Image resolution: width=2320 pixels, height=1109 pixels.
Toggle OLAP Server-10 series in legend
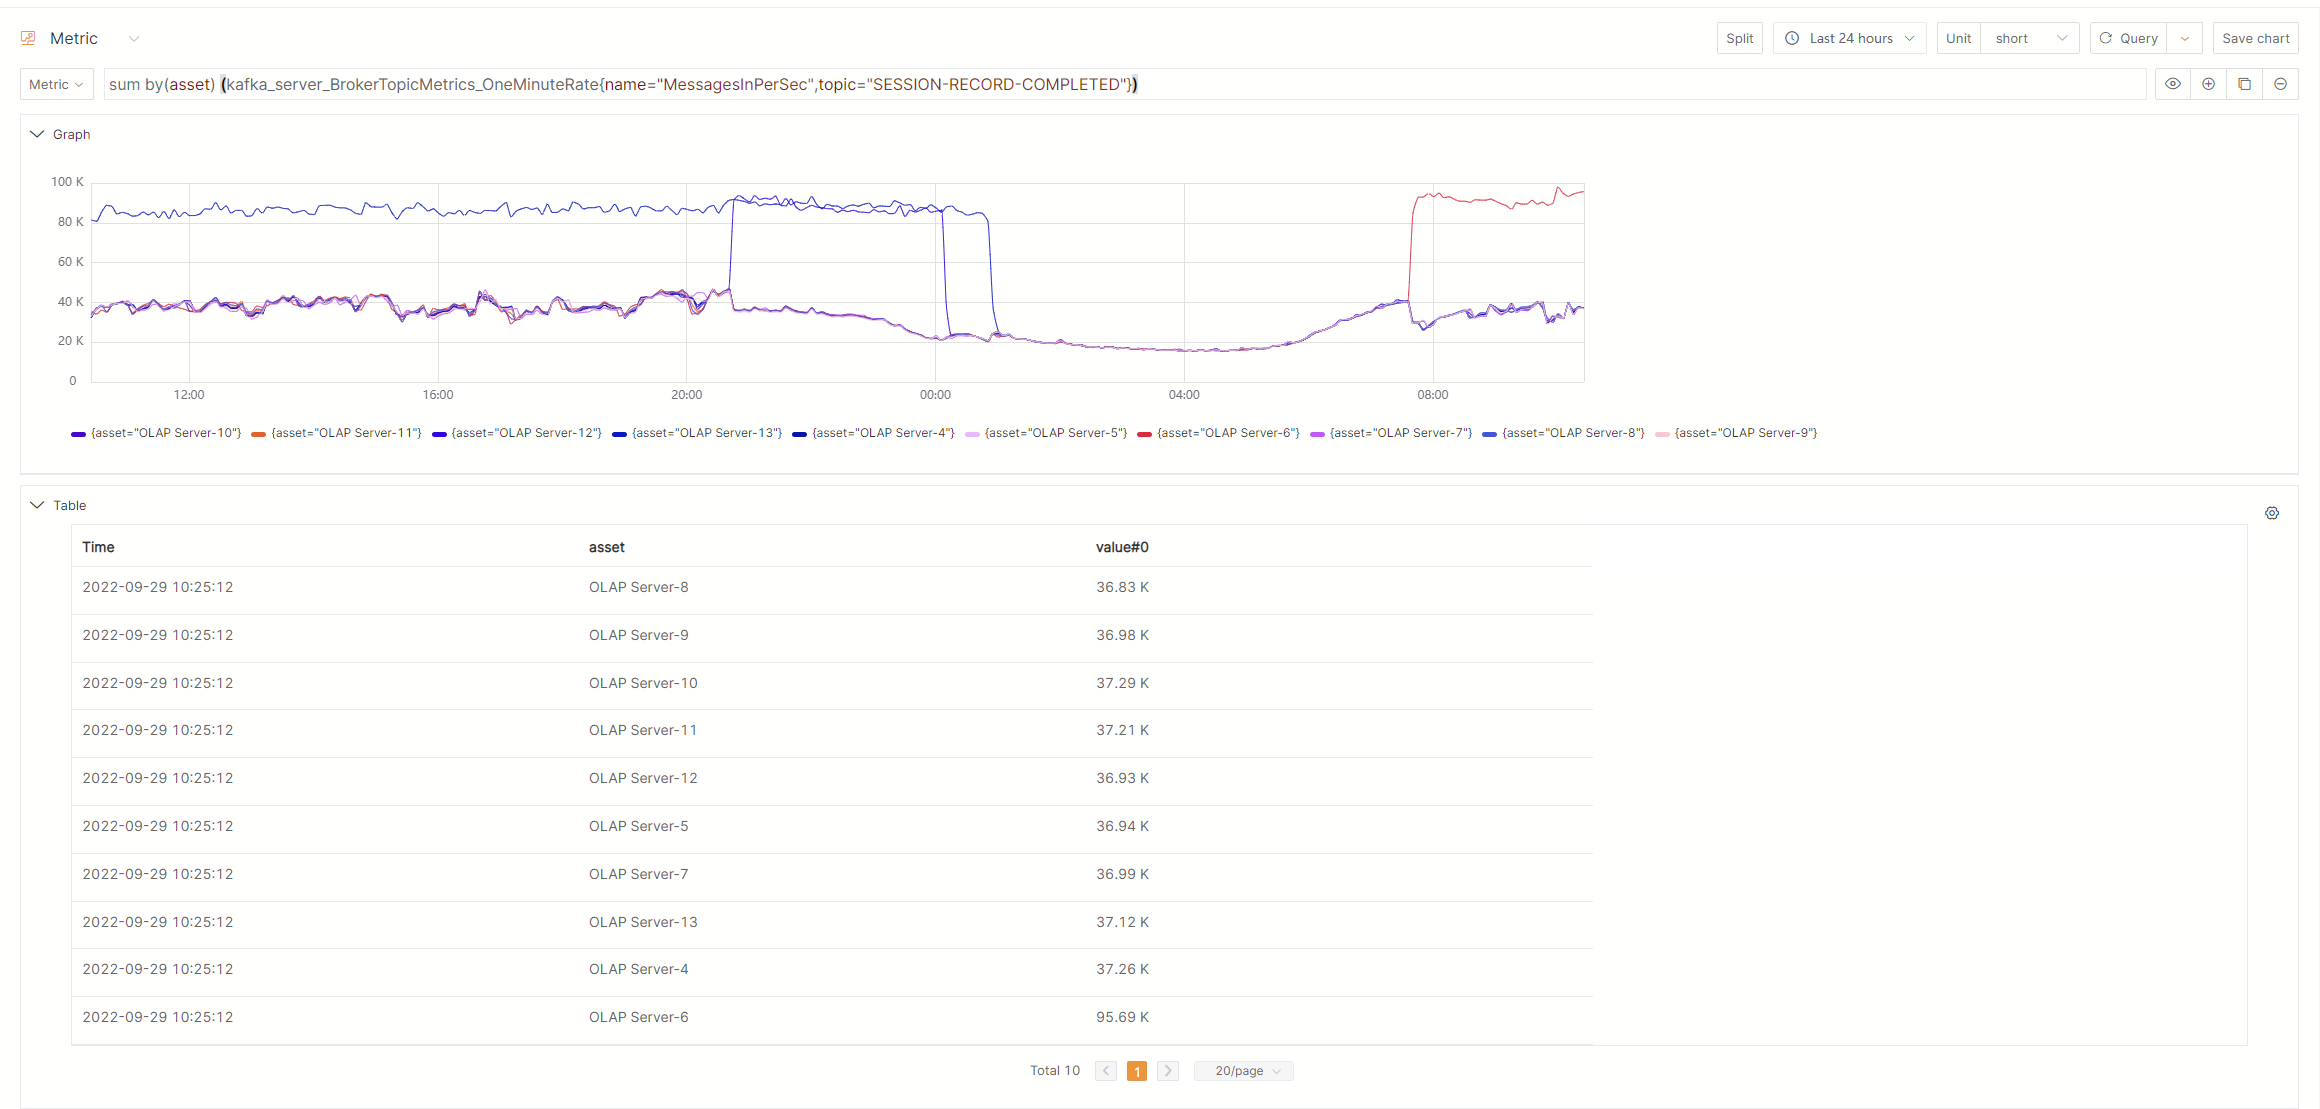165,433
